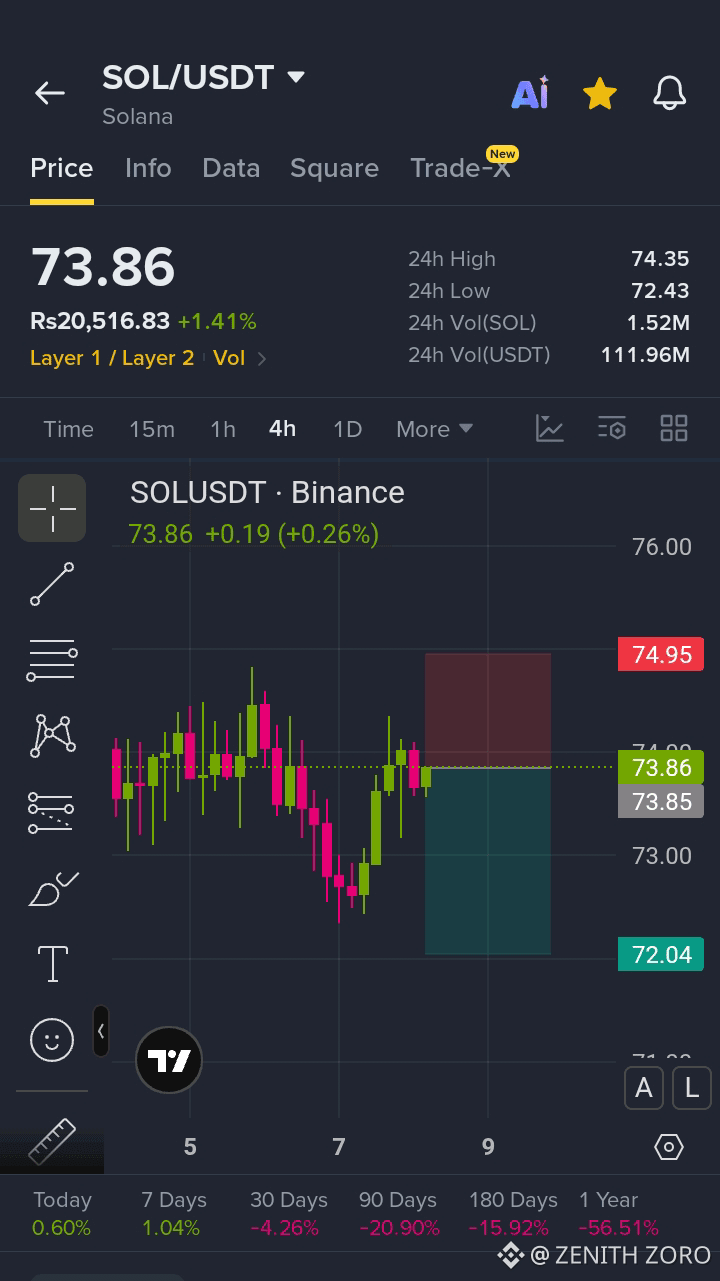Select the Time chart interval

[x=69, y=429]
